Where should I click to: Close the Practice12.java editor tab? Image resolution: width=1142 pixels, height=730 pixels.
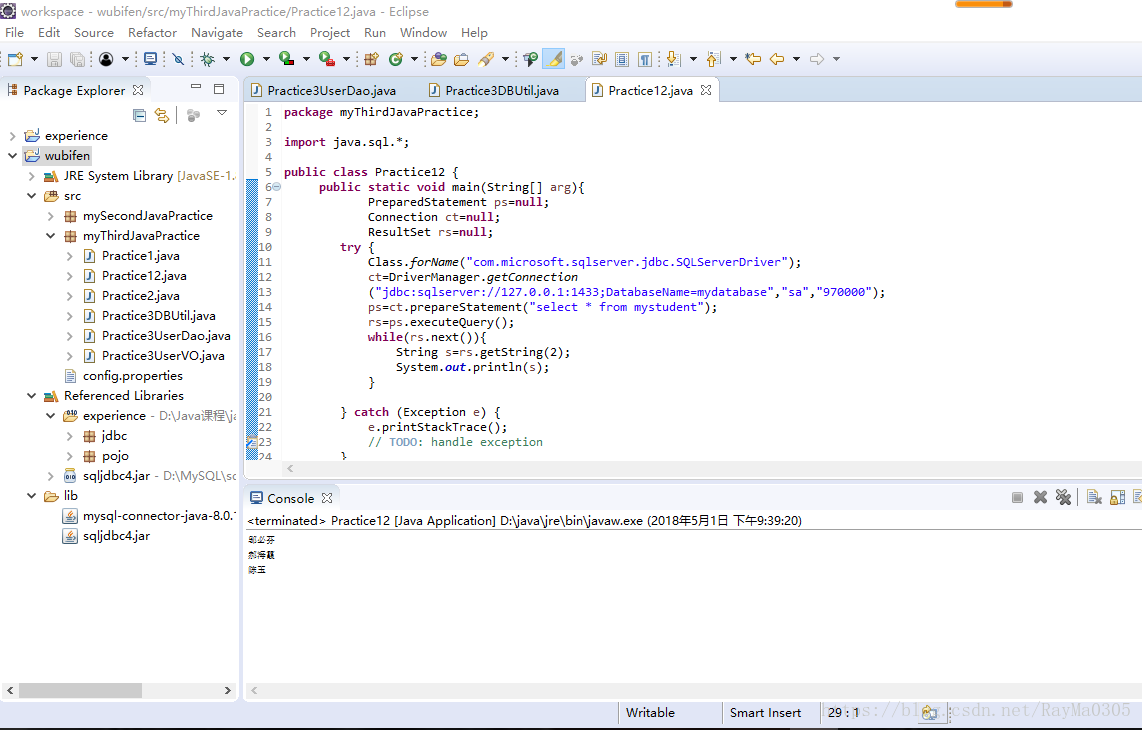click(706, 90)
